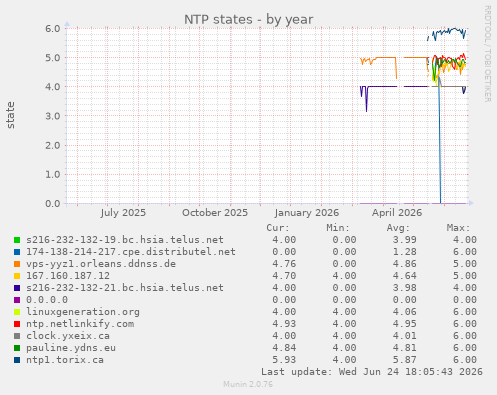This screenshot has width=497, height=395.
Task: Click Avg value 3.98 for s216-232-132-21
Action: pyautogui.click(x=404, y=288)
